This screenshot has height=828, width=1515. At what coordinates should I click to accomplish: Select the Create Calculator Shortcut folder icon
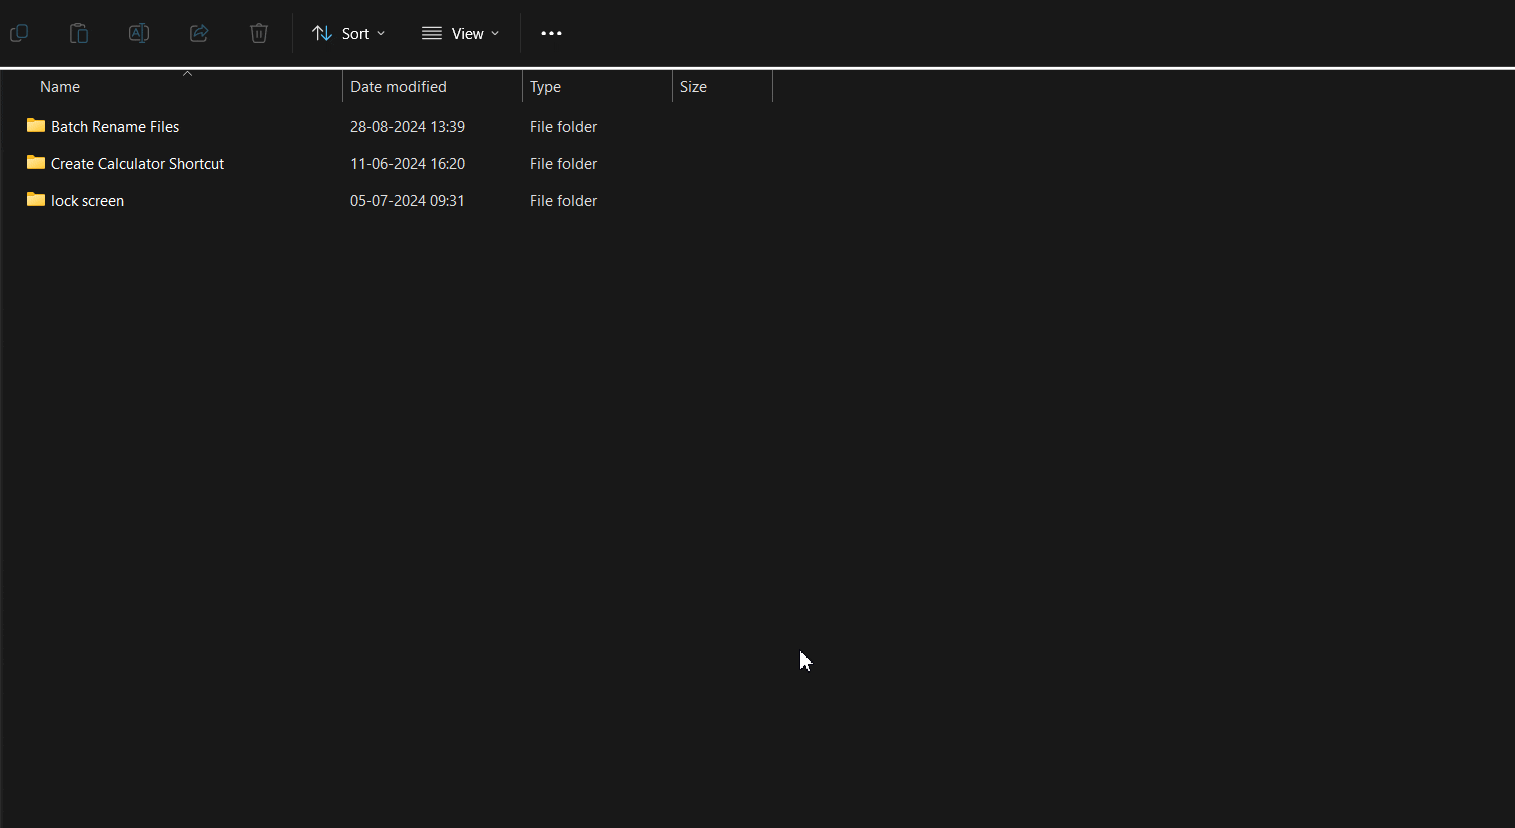36,162
